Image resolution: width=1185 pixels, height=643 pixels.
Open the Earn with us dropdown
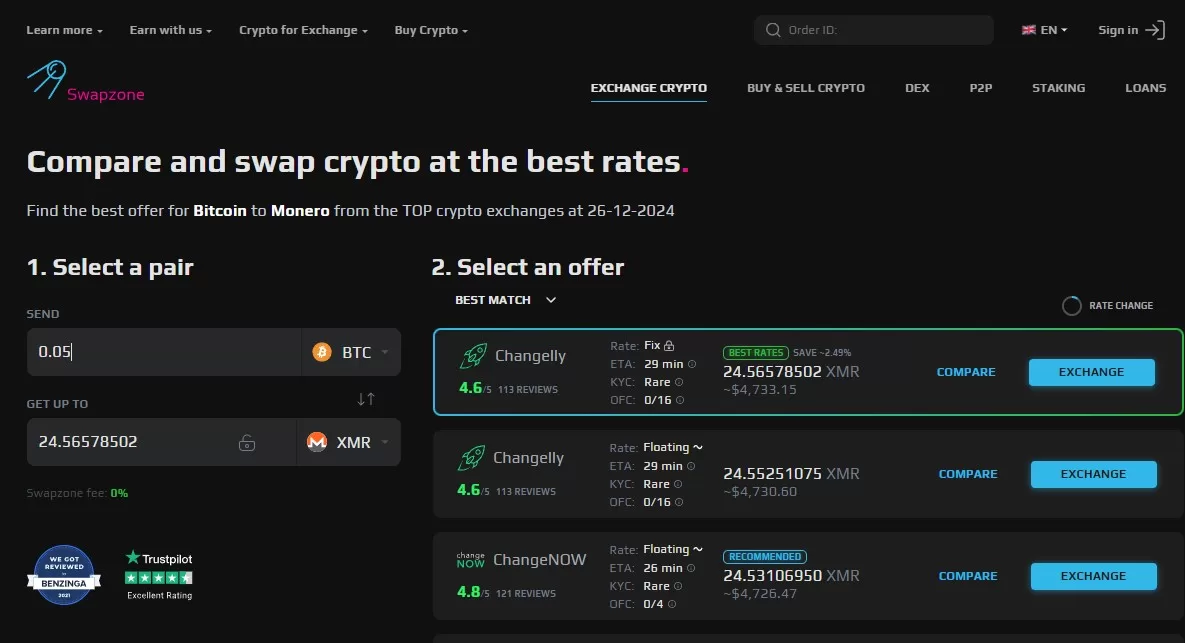coord(170,30)
